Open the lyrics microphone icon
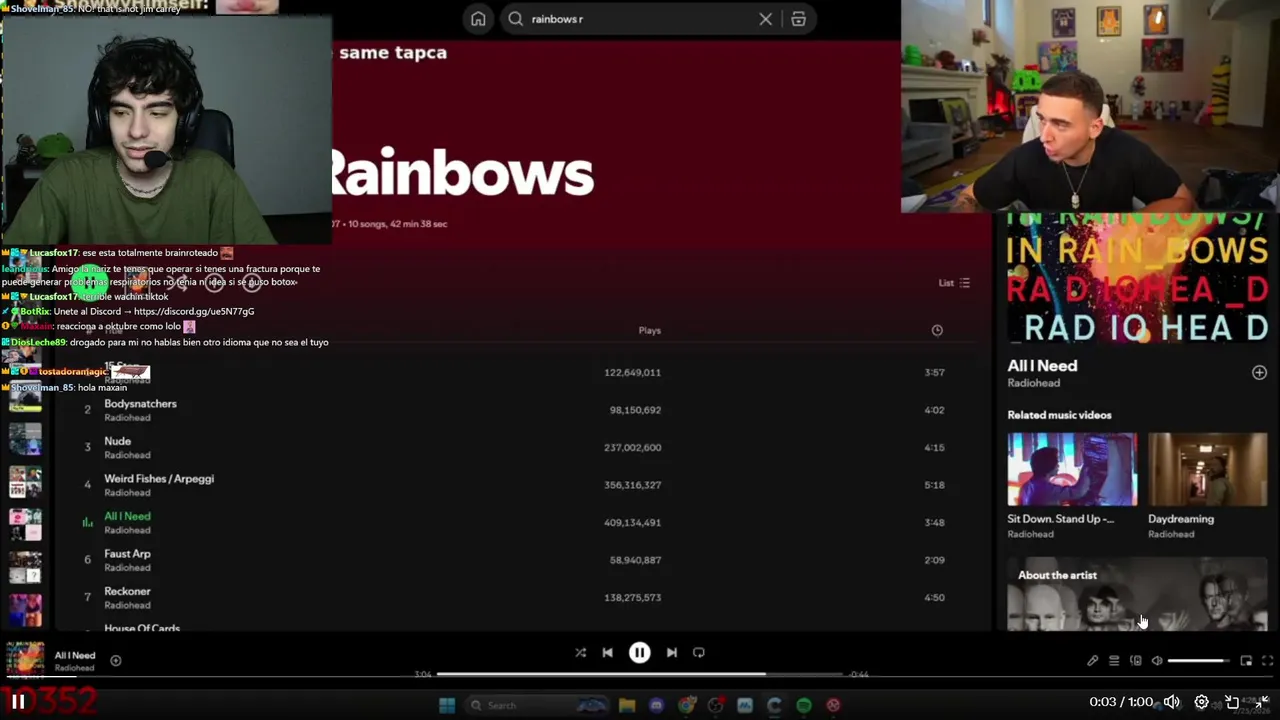1280x720 pixels. 1093,660
